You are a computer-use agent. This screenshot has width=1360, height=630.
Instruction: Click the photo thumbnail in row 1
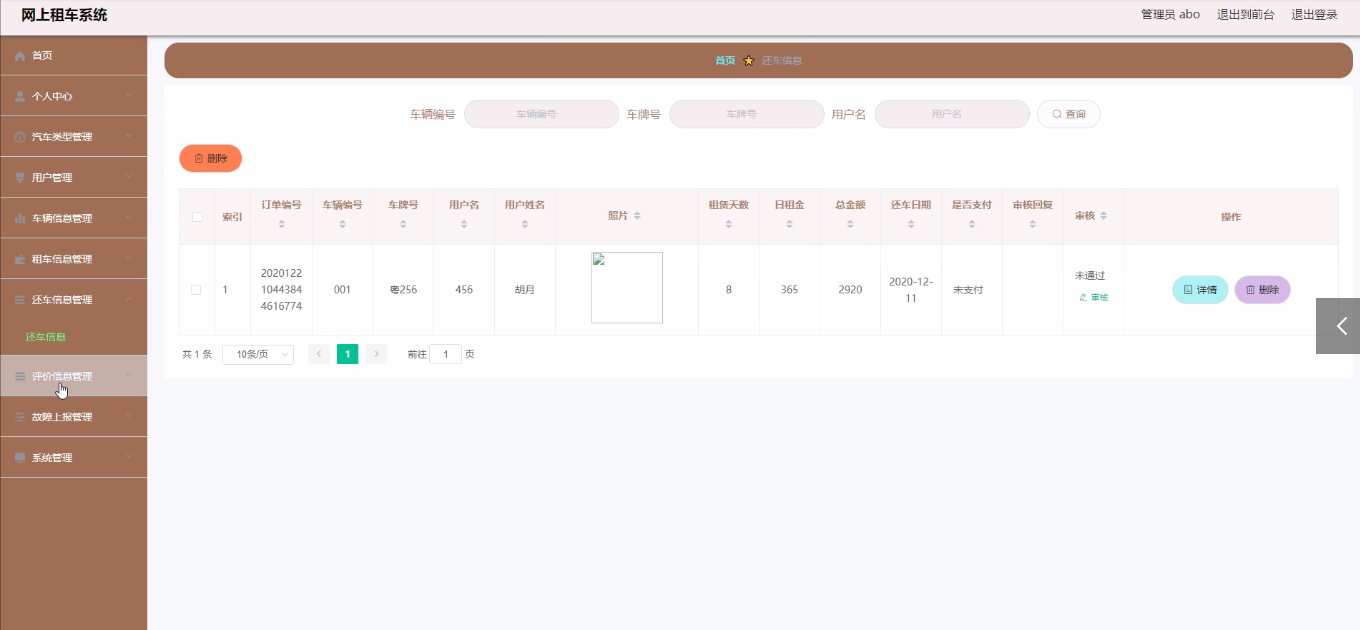click(x=627, y=288)
